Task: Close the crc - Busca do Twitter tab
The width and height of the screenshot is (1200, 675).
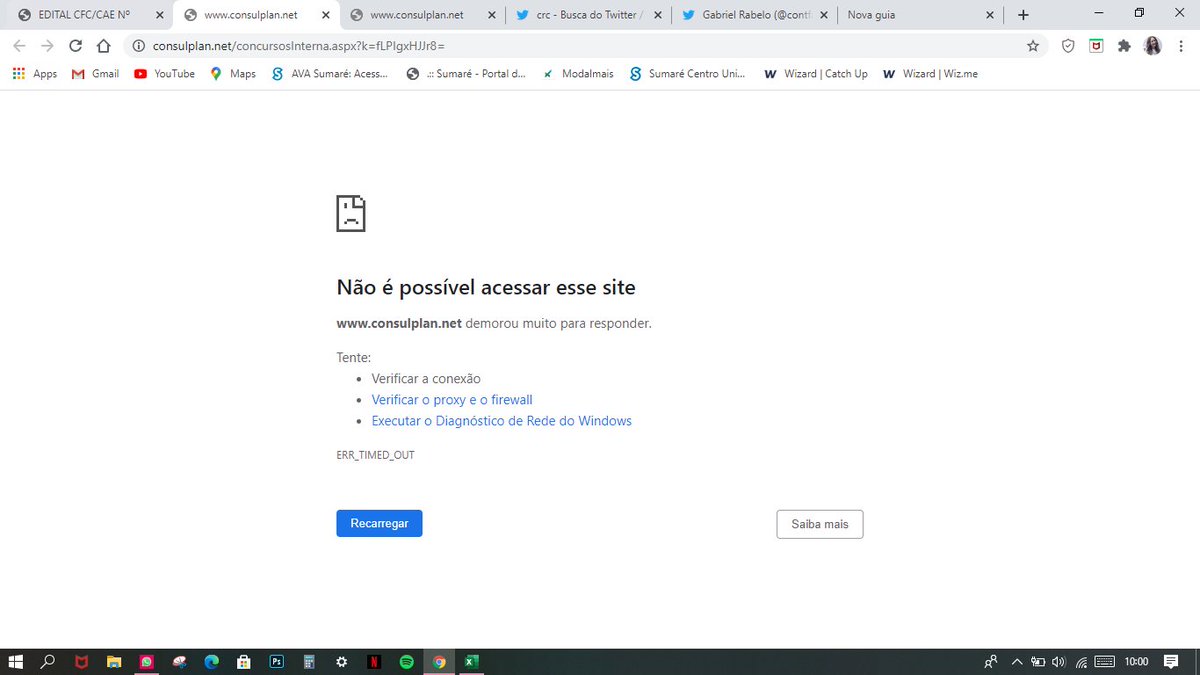Action: click(660, 15)
